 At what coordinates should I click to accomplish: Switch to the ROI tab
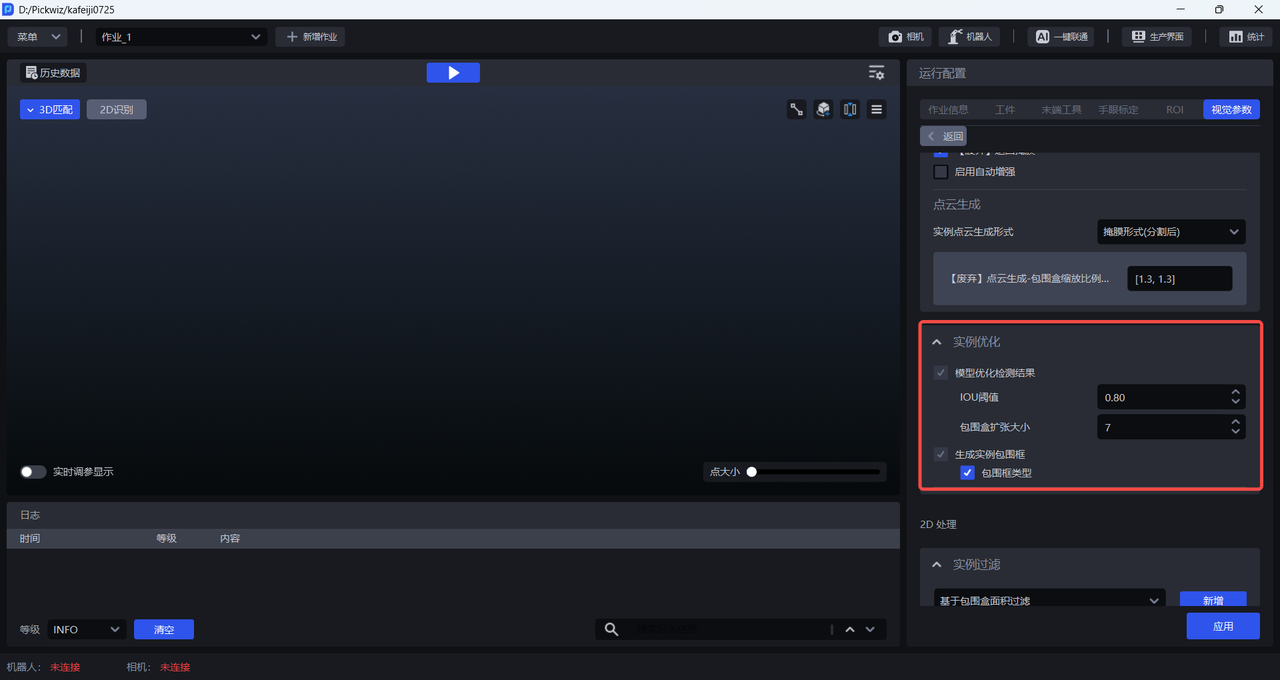point(1174,110)
